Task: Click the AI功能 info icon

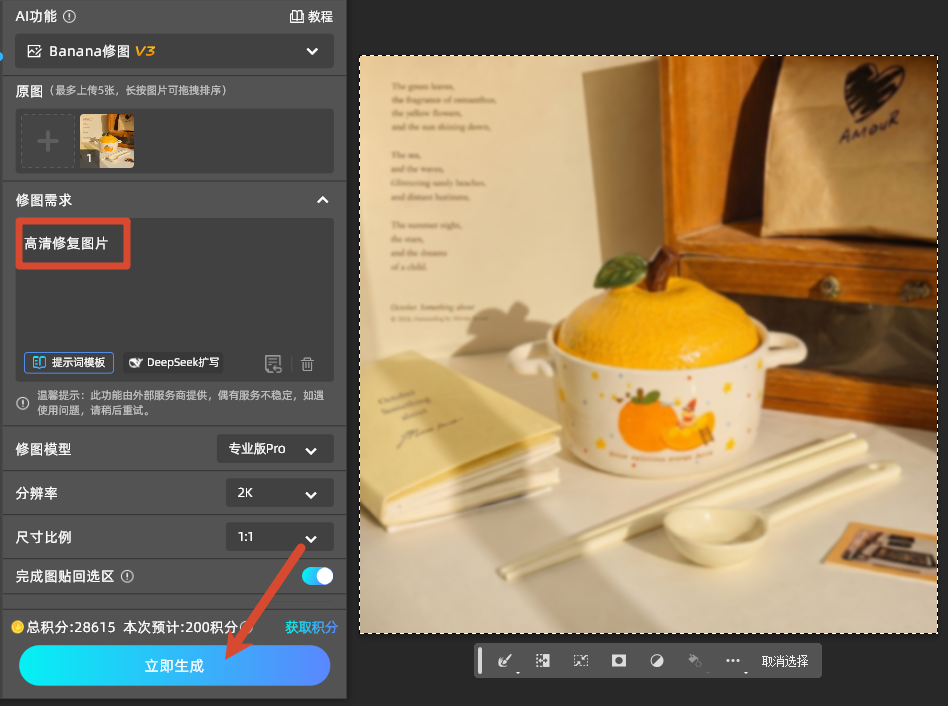Action: tap(70, 17)
